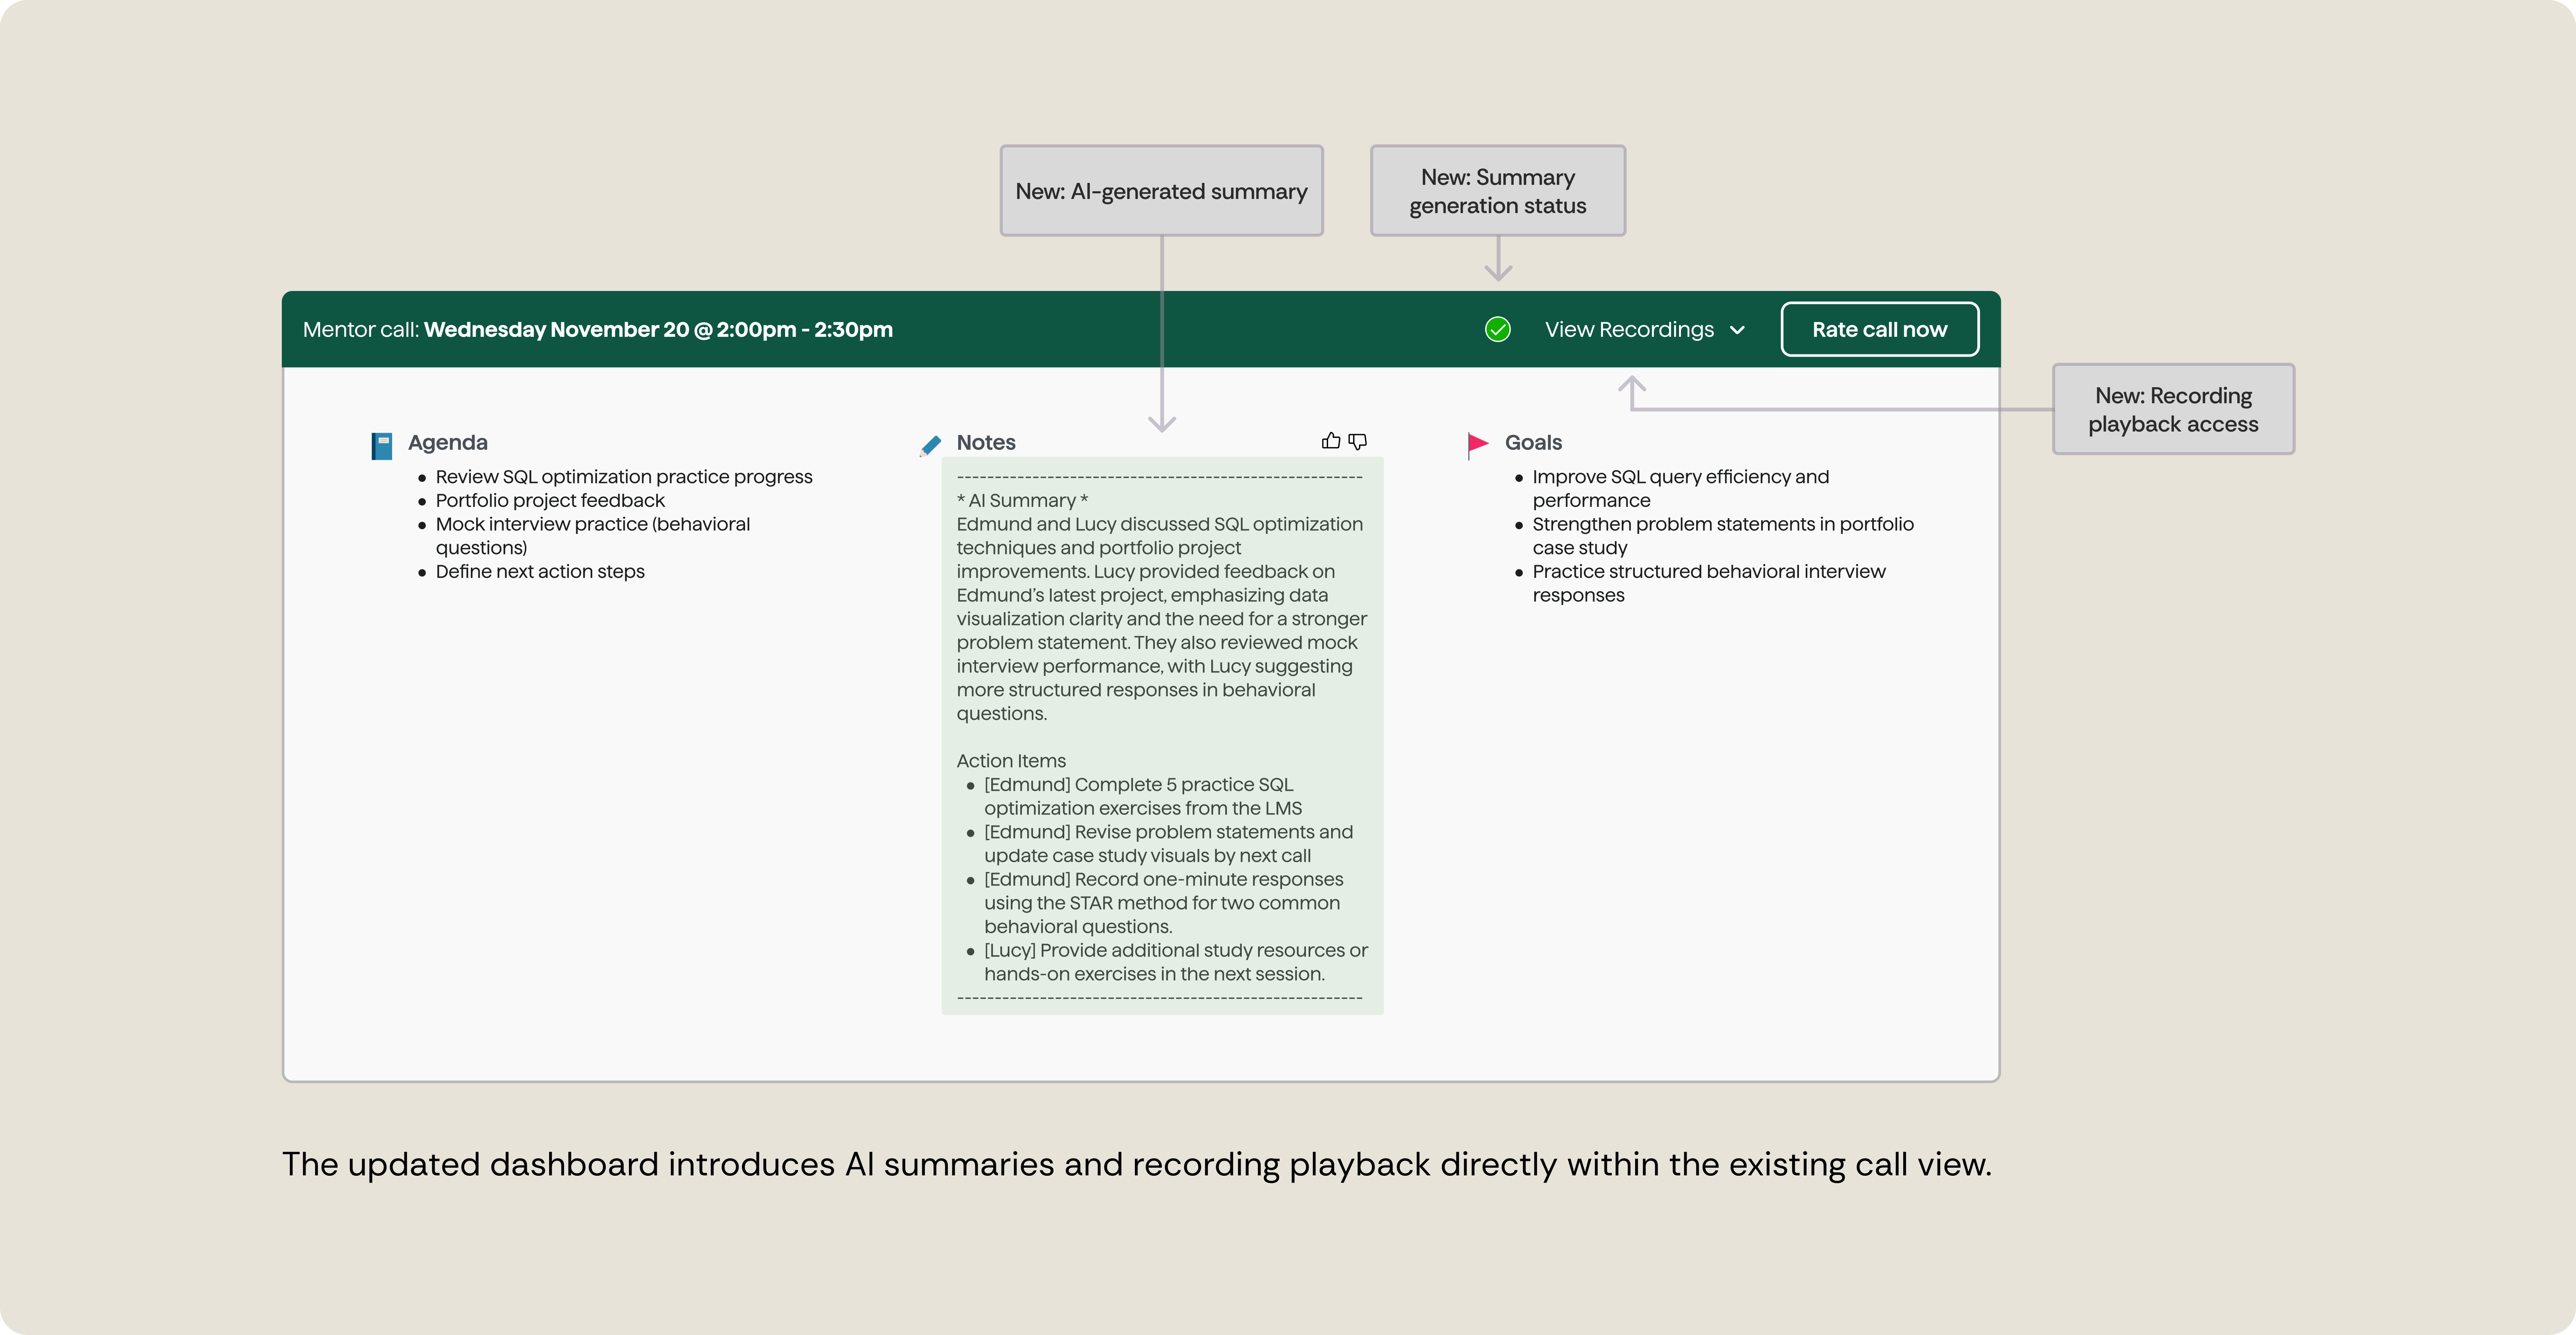Click the chevron next to View Recordings
Viewport: 2576px width, 1335px height.
coord(1737,330)
